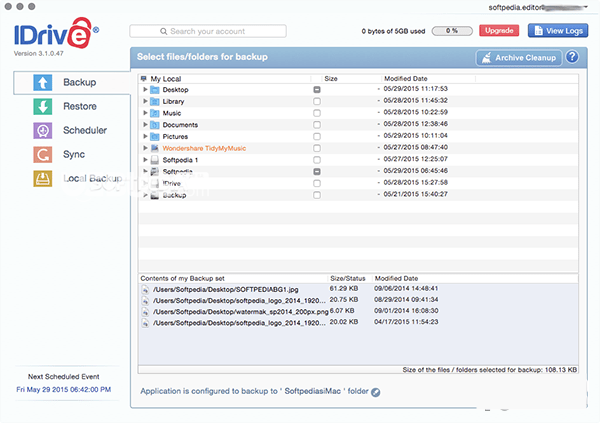
Task: Switch to the Sync tab
Action: 72,155
